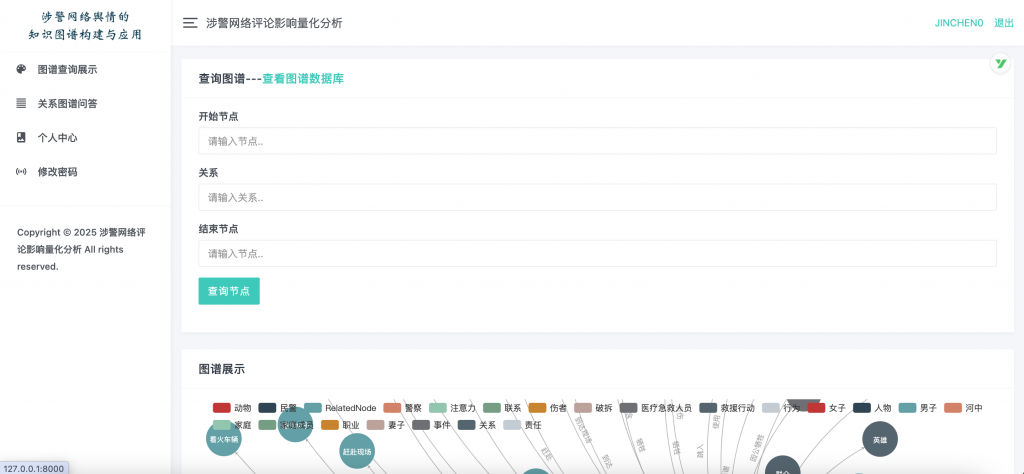Toggle the 注意力 legend item
Image resolution: width=1024 pixels, height=474 pixels.
453,408
